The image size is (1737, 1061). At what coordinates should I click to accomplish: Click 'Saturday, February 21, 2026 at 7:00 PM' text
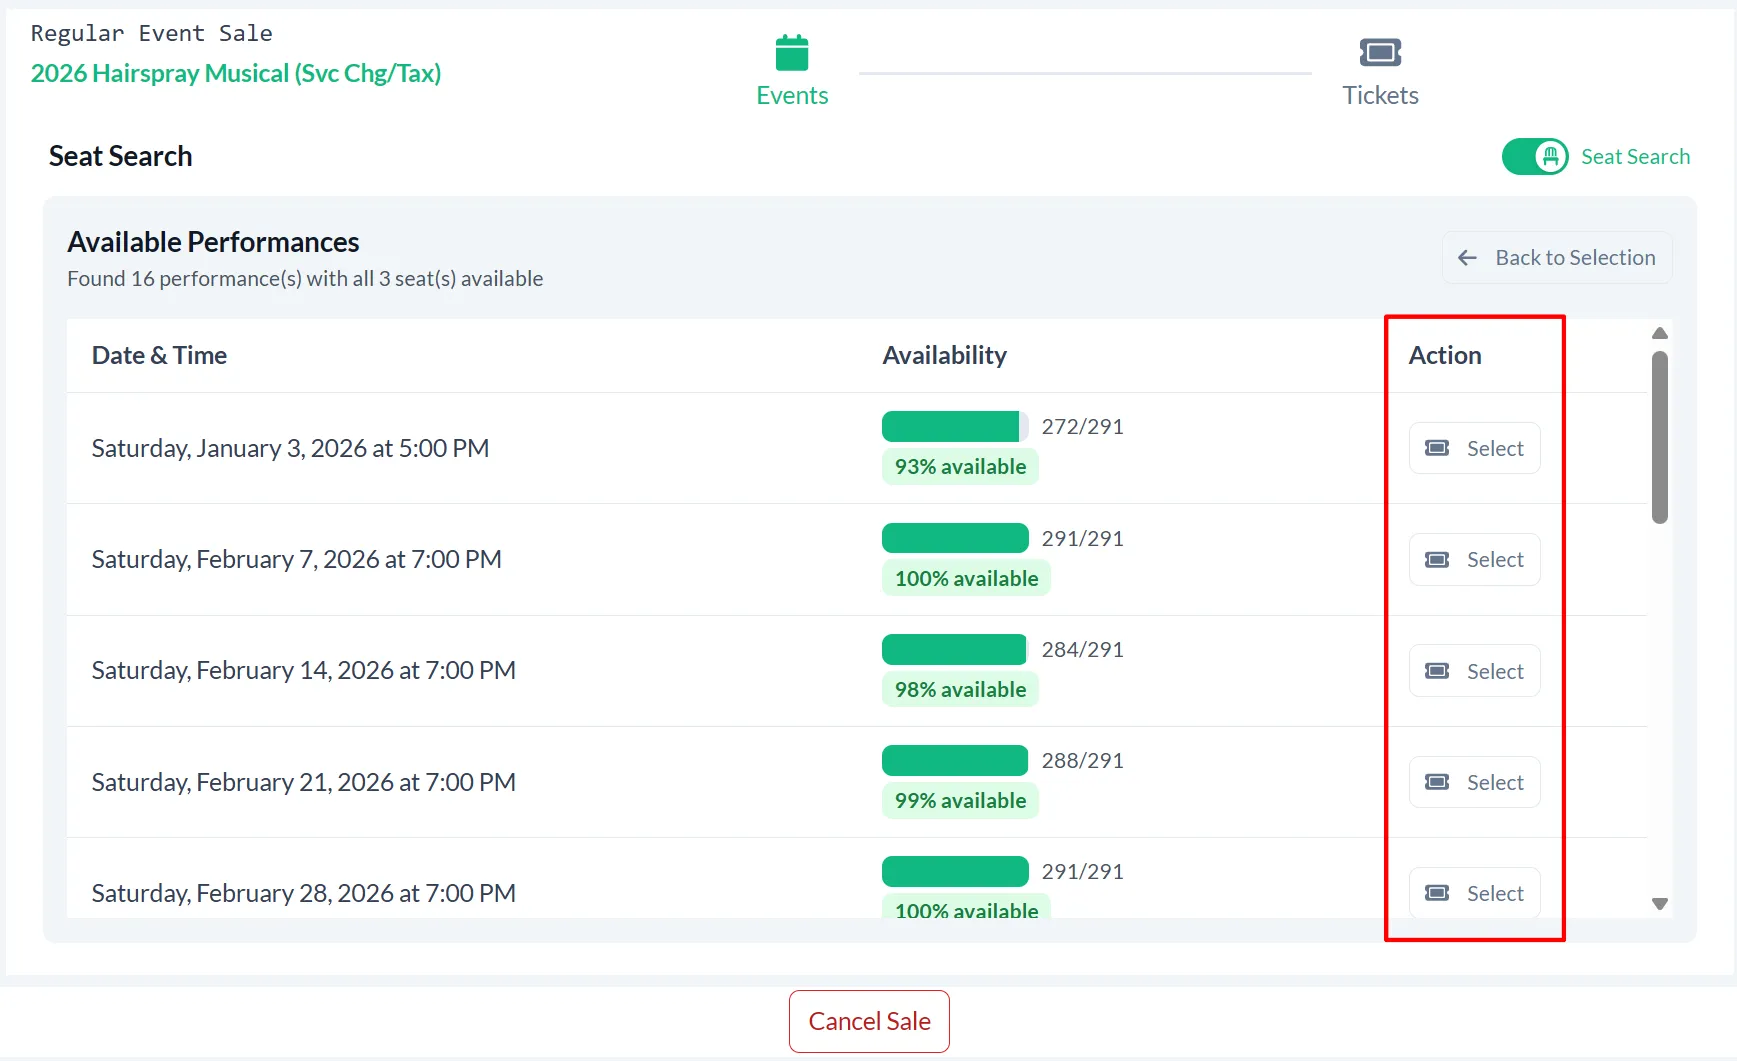coord(304,782)
